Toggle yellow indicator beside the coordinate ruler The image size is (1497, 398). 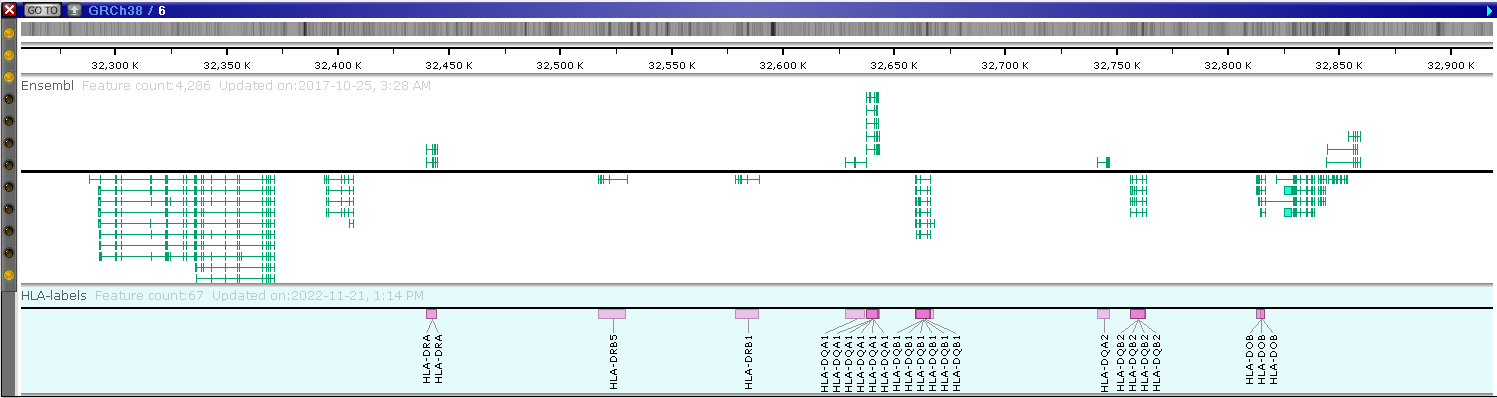click(9, 55)
